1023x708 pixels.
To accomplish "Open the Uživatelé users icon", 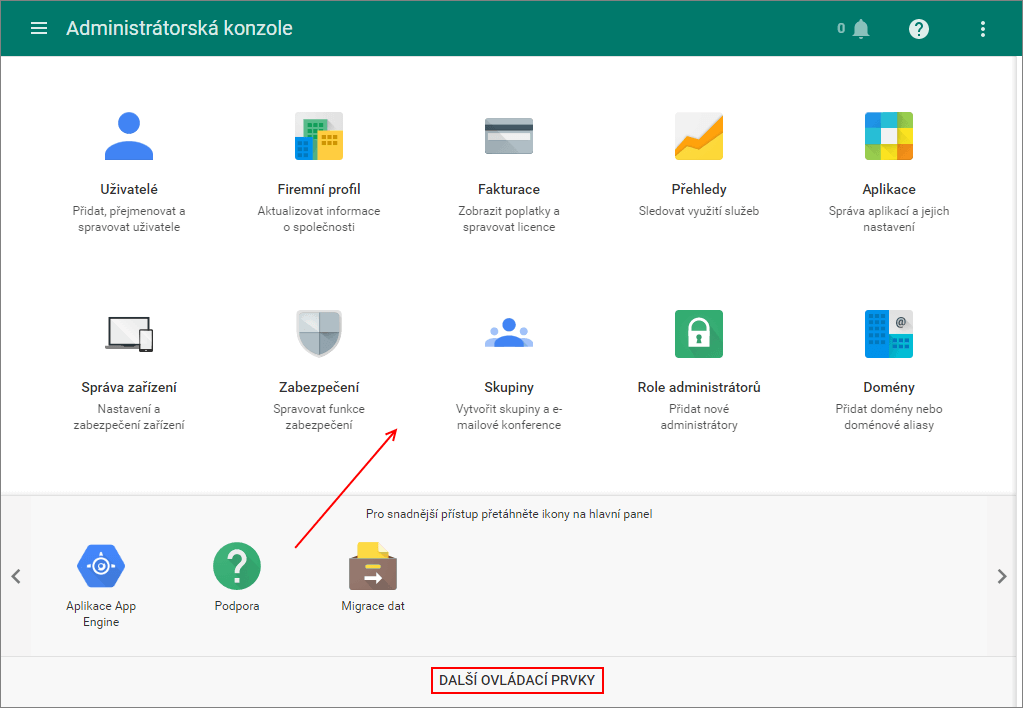I will click(x=129, y=136).
